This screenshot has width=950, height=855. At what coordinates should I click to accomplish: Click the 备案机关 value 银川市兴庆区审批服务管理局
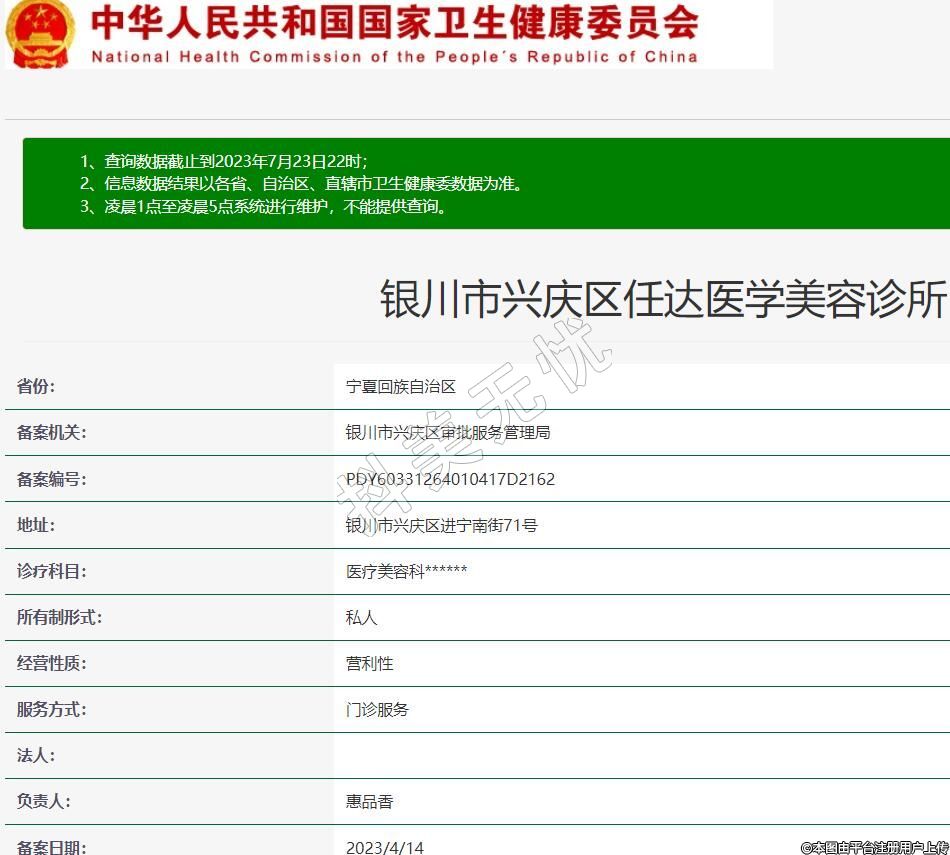[x=448, y=433]
